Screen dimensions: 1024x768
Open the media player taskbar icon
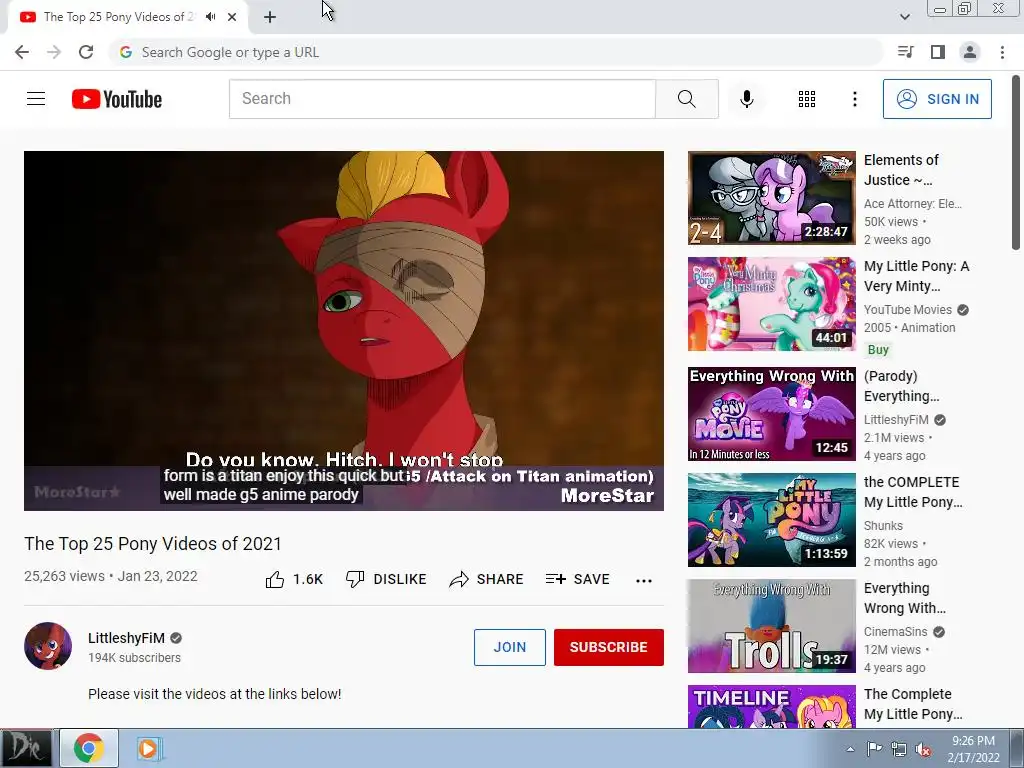(149, 748)
